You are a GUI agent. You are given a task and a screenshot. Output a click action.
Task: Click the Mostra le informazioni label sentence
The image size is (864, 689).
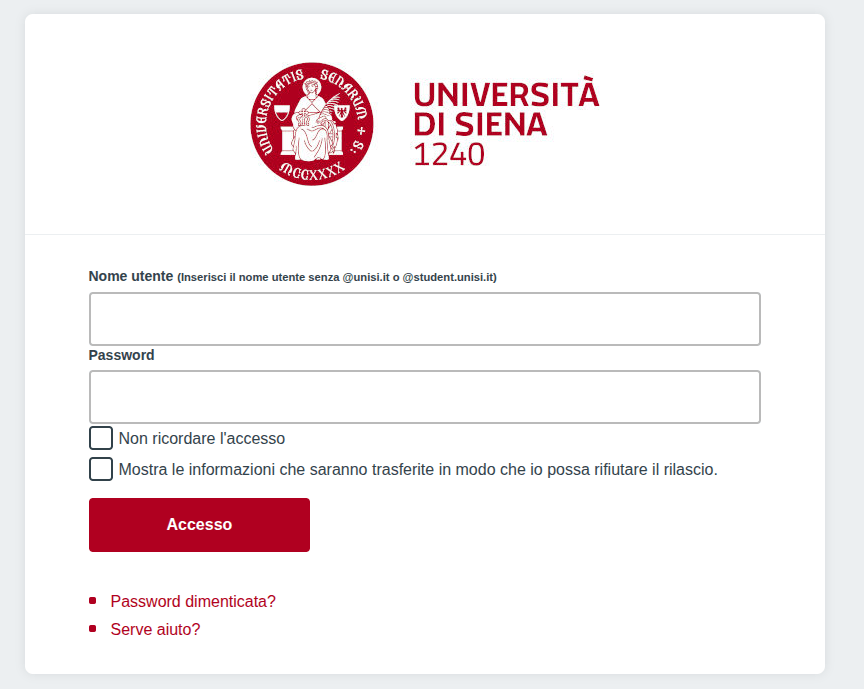coord(418,469)
